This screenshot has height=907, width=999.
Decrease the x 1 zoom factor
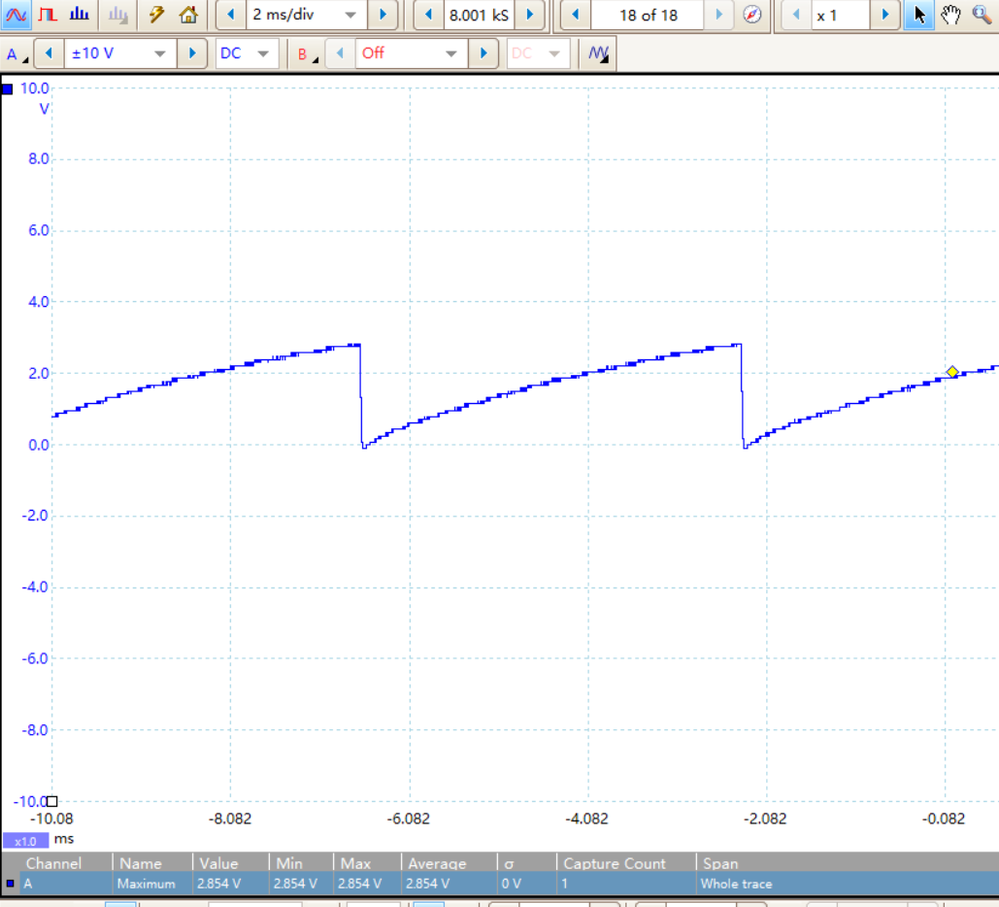pos(796,15)
